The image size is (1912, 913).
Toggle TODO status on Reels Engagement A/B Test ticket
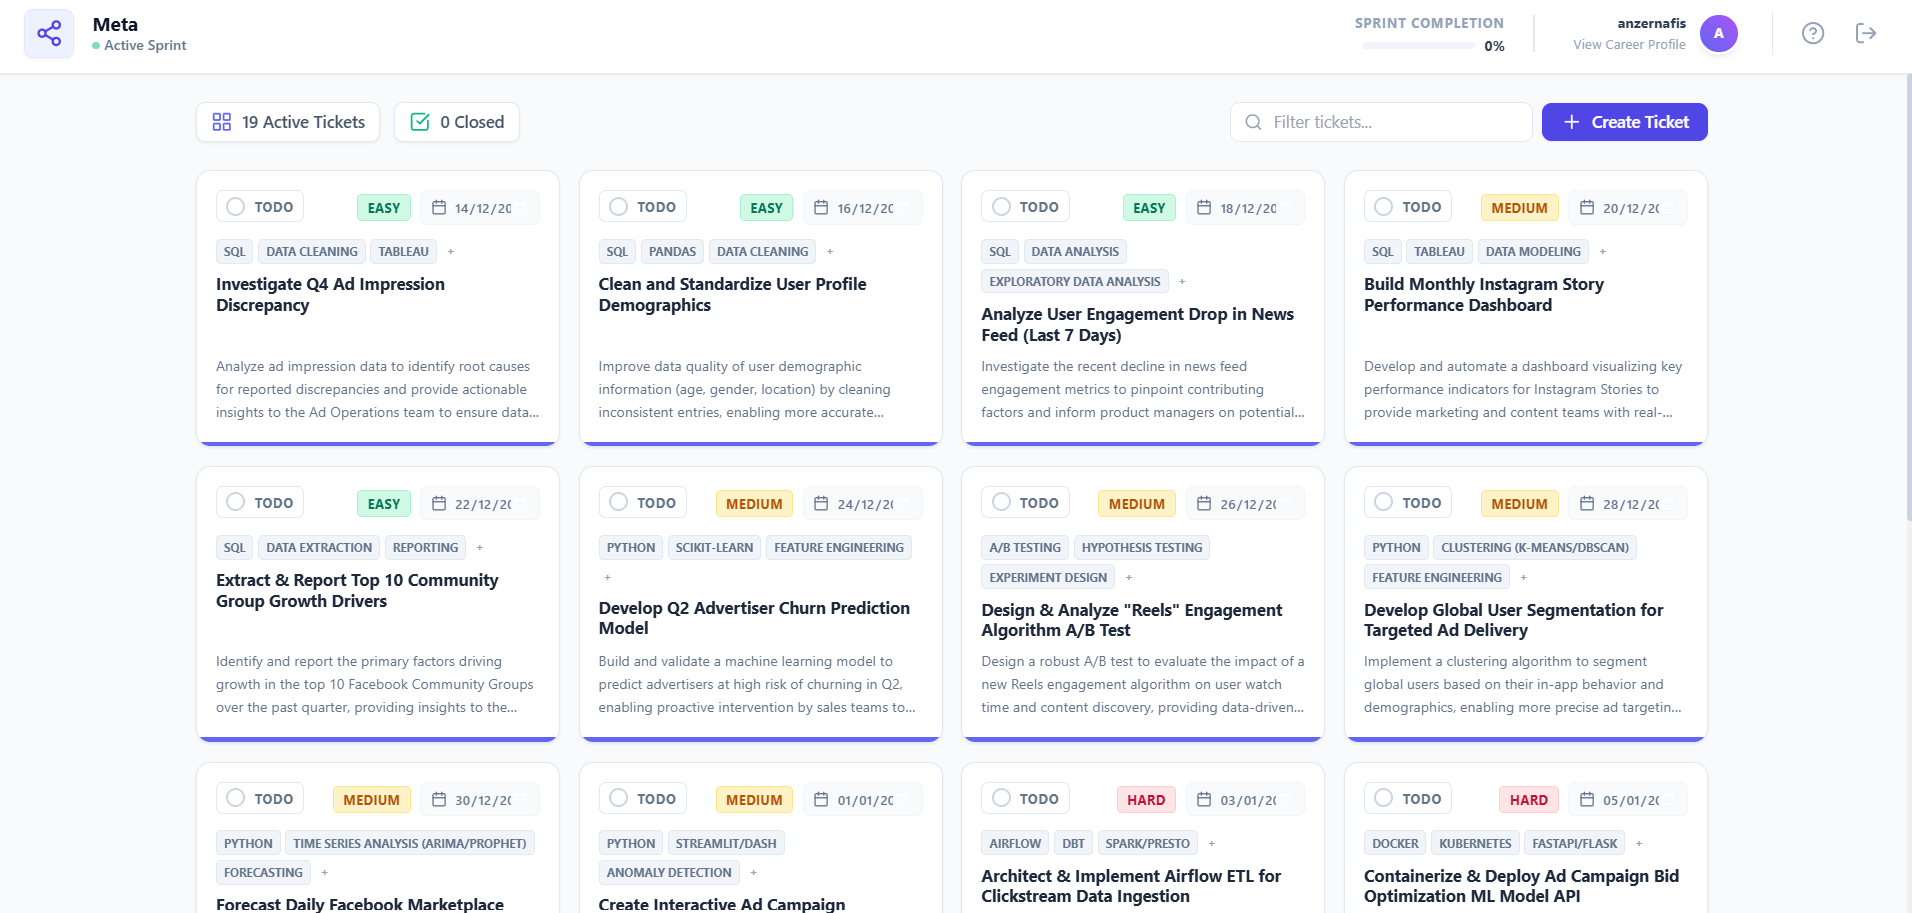pos(1026,503)
